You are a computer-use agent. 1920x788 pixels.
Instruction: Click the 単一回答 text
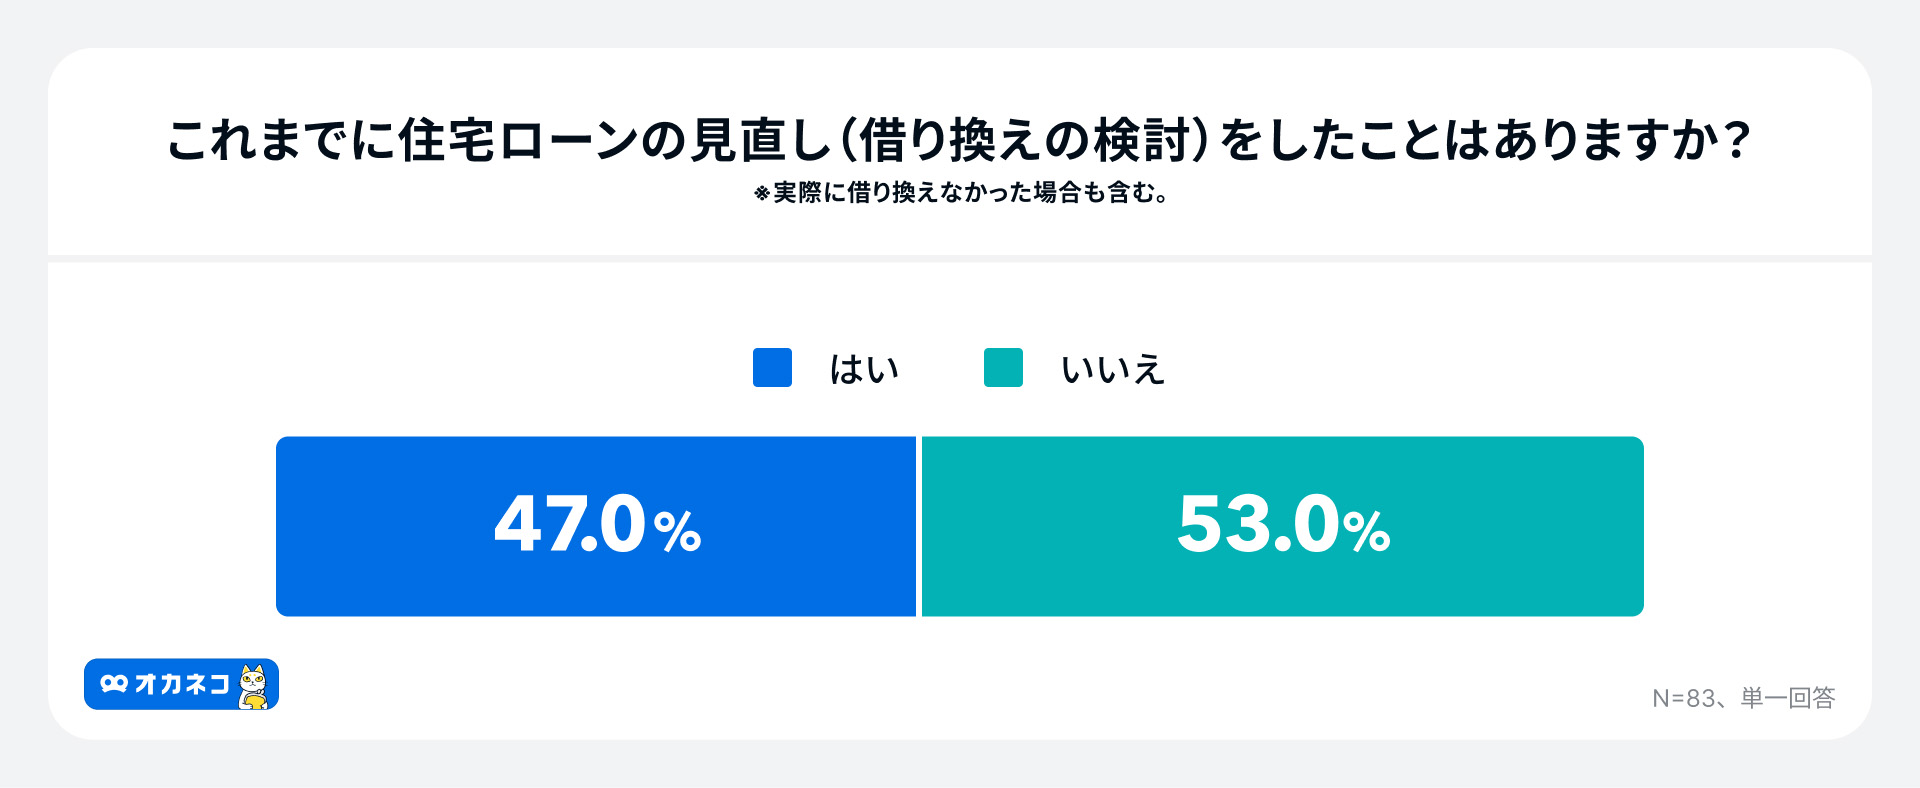coord(1788,698)
